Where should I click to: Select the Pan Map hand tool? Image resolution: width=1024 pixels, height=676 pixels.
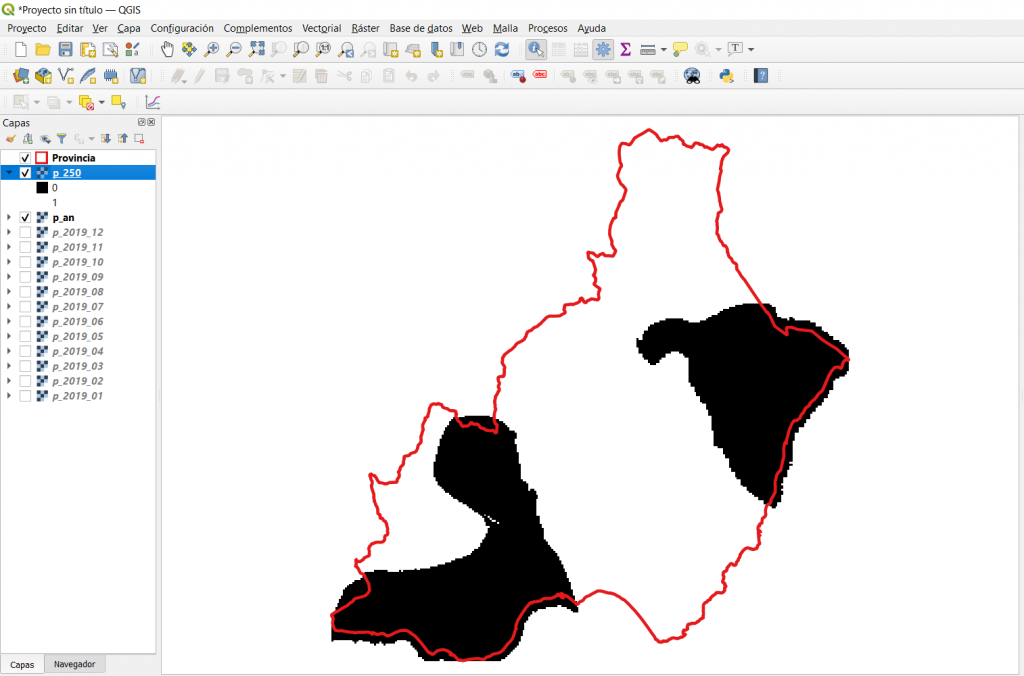pyautogui.click(x=167, y=49)
